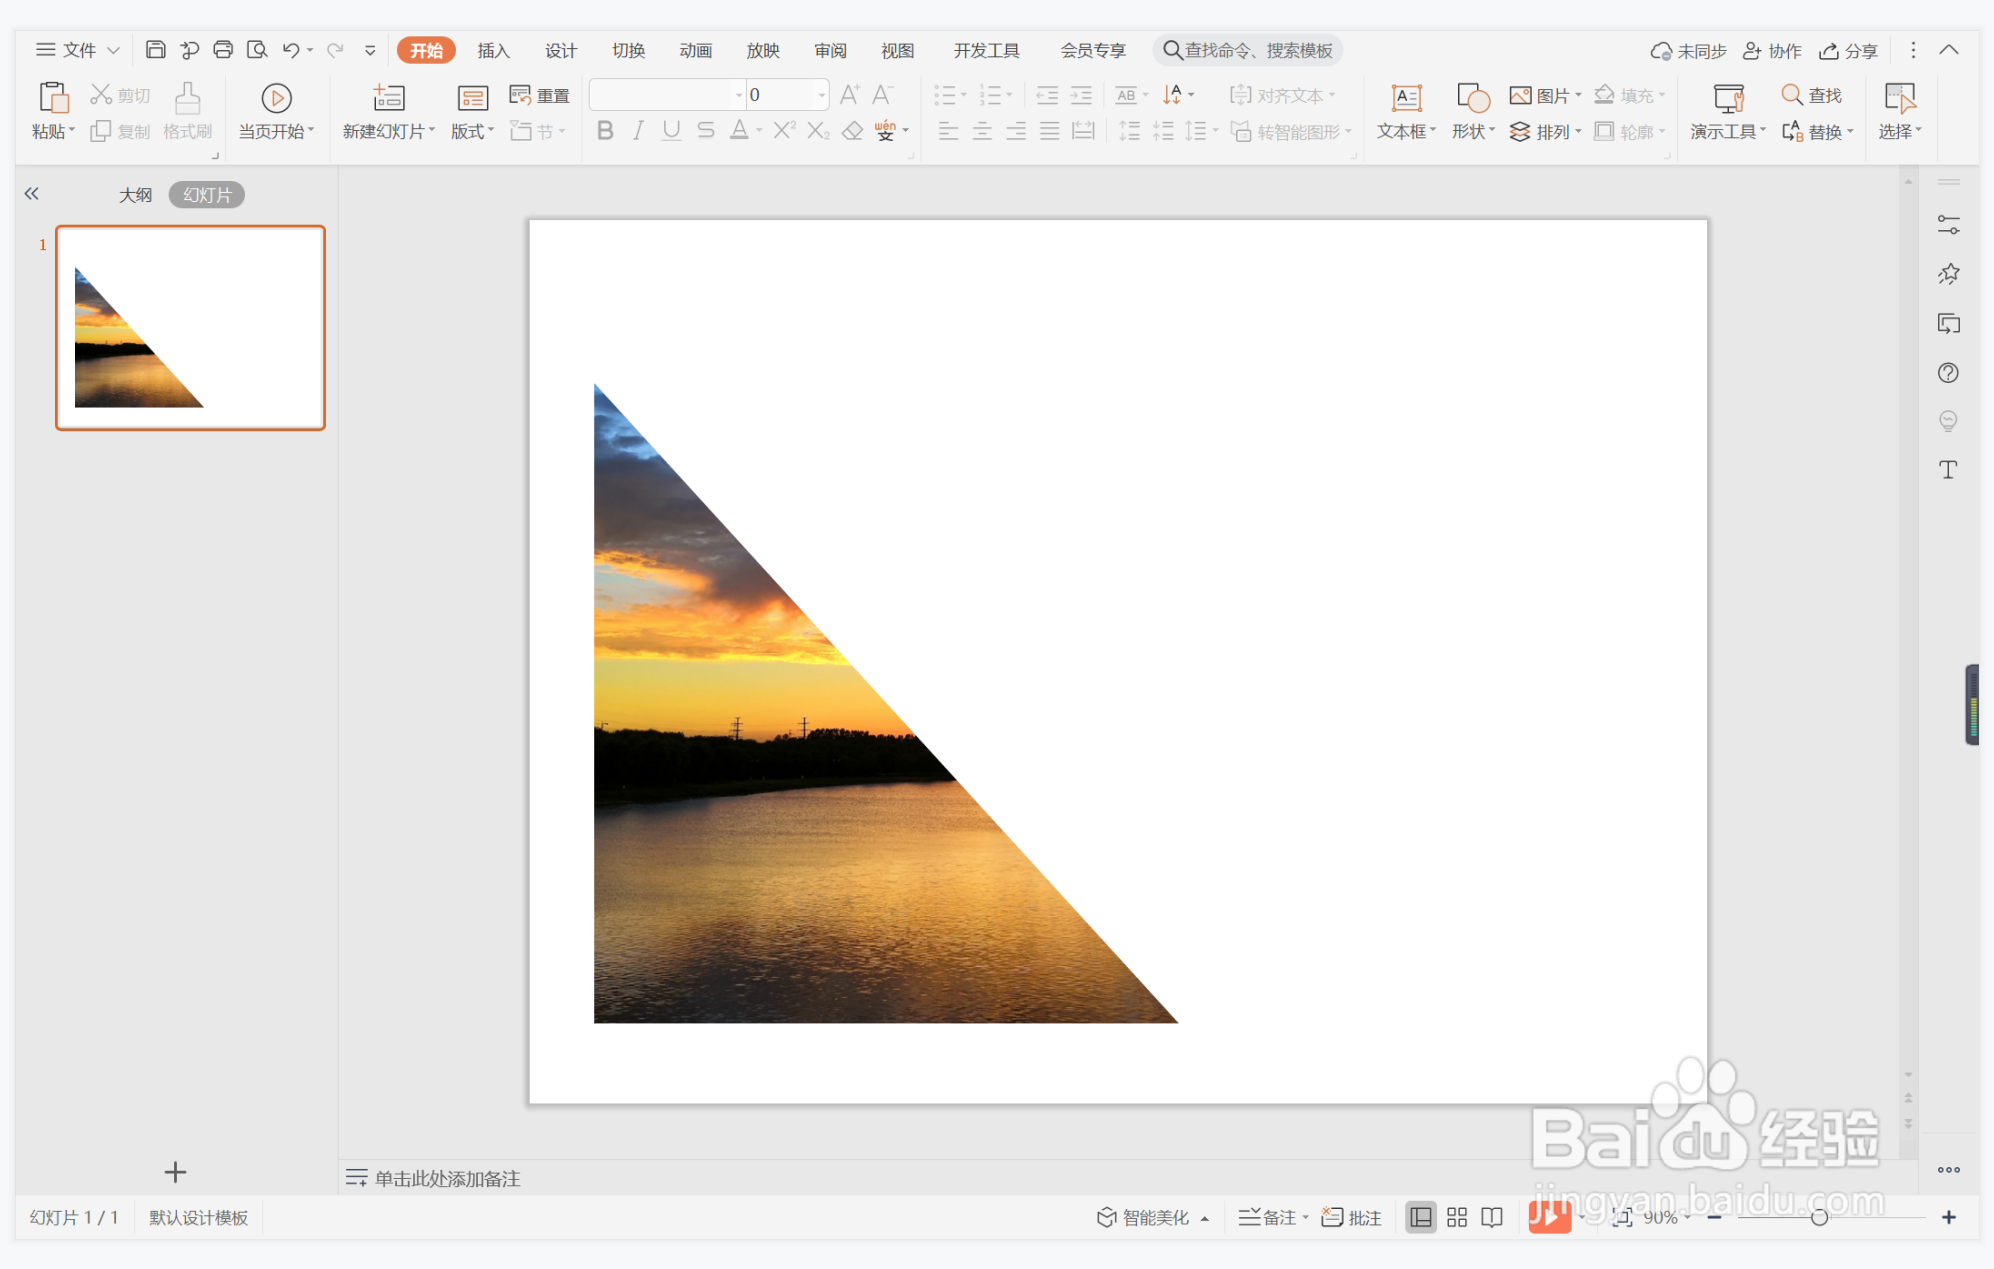Click the Format Painter icon

point(187,97)
